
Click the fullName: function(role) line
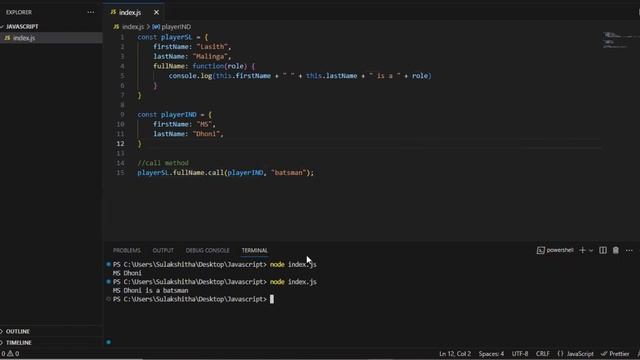click(204, 66)
